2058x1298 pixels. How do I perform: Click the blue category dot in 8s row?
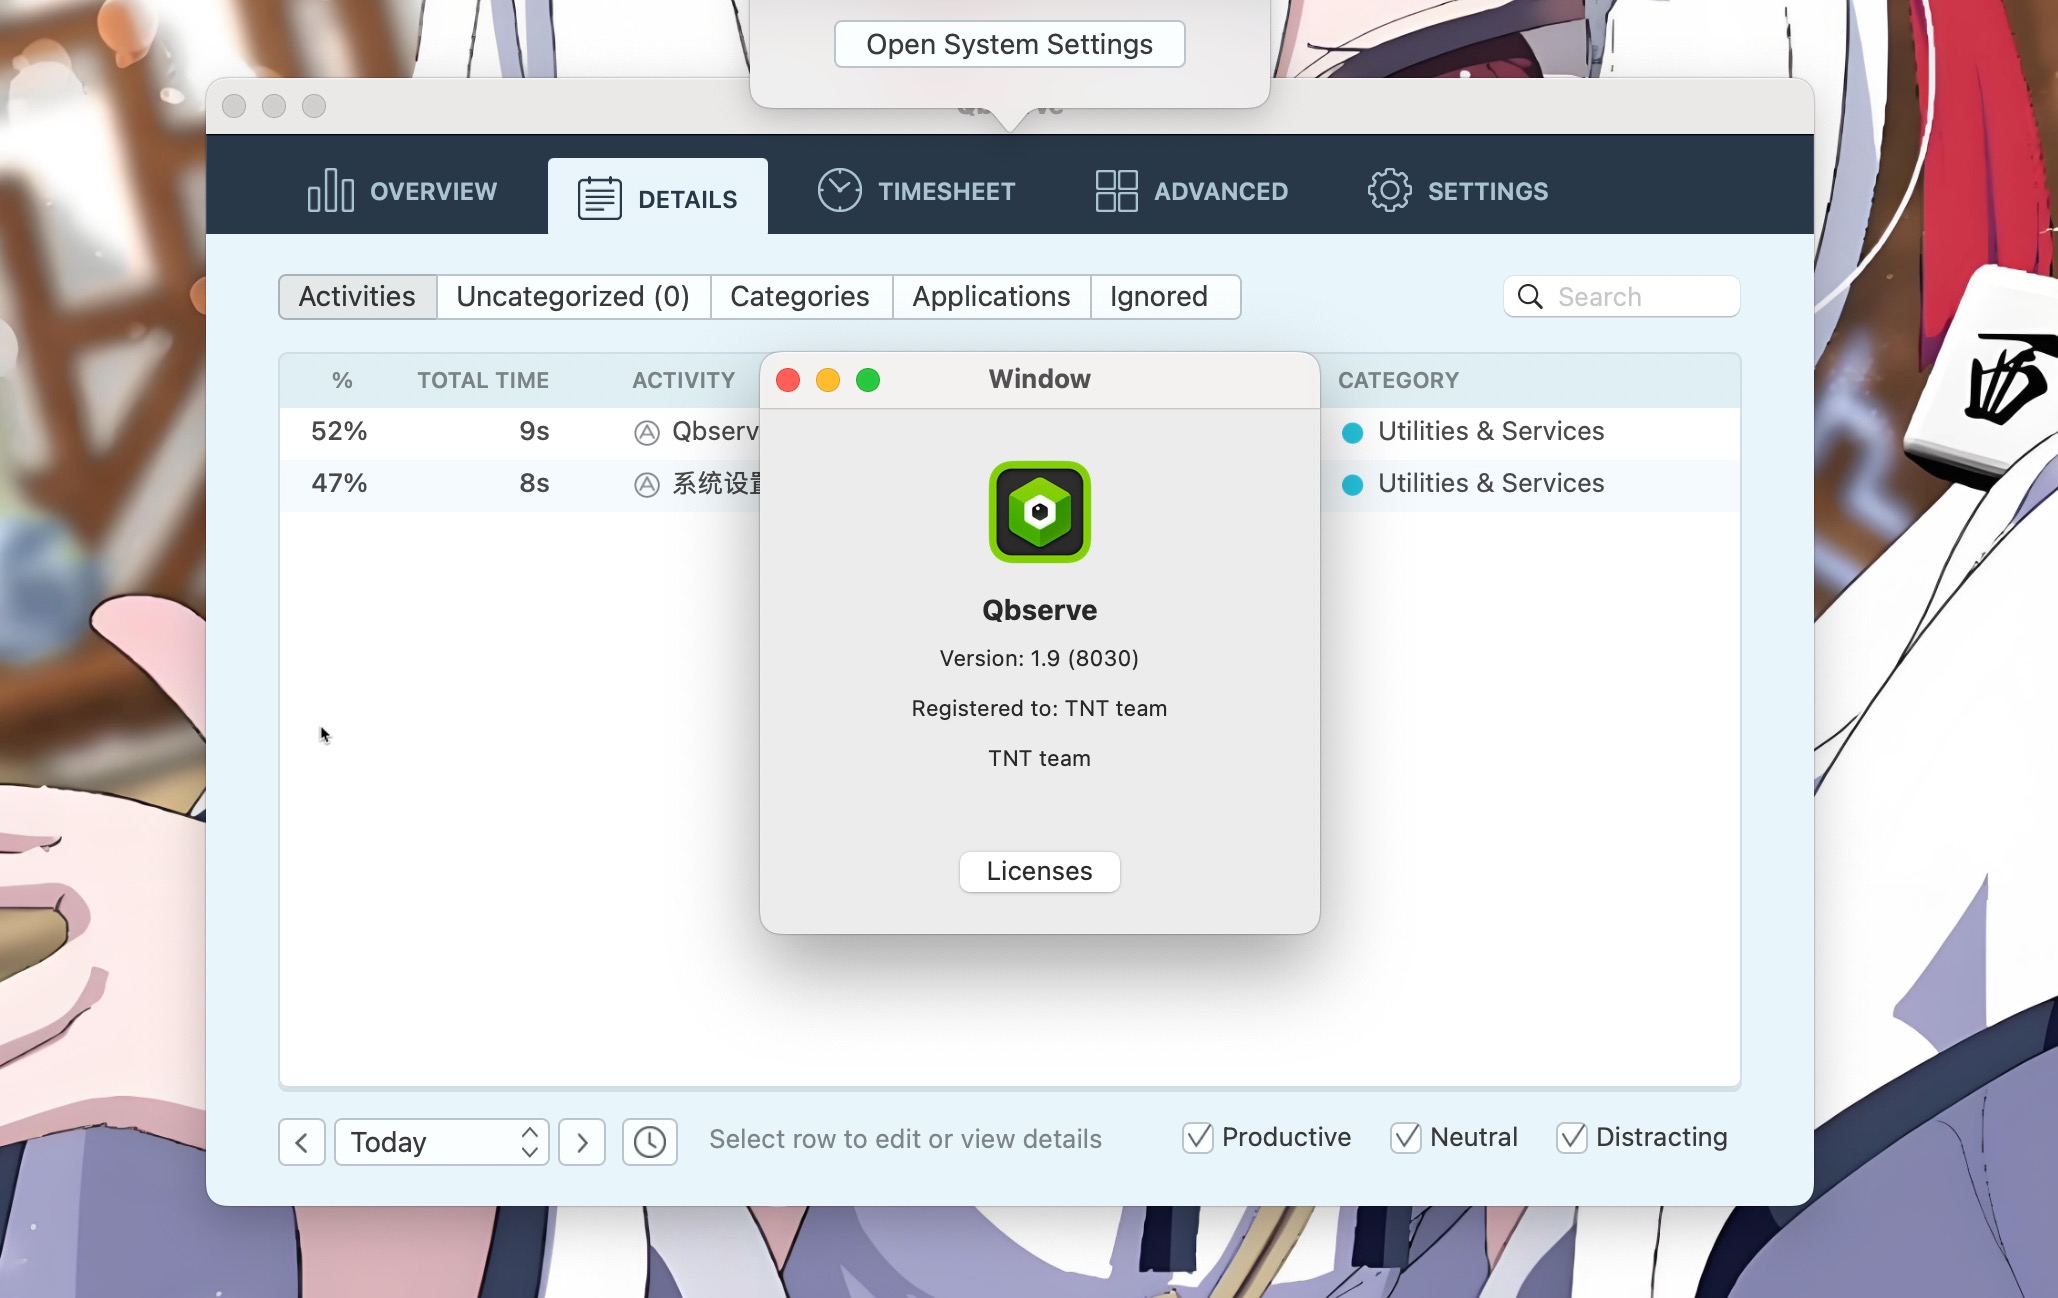[x=1352, y=485]
